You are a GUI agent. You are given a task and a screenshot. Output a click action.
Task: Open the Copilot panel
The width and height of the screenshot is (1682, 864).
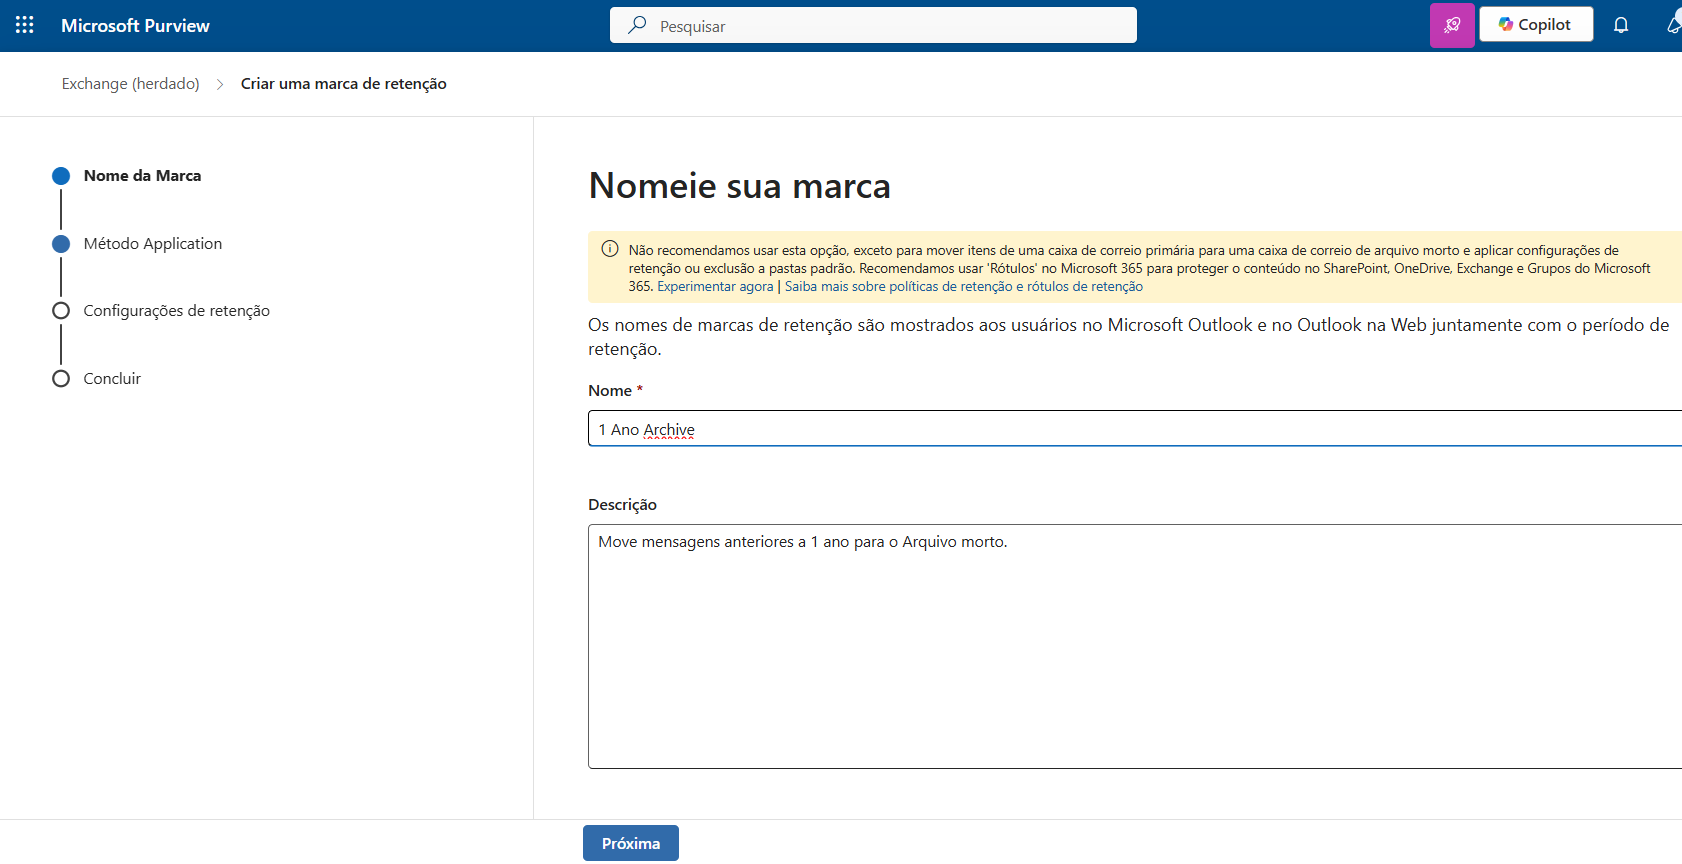(x=1535, y=25)
